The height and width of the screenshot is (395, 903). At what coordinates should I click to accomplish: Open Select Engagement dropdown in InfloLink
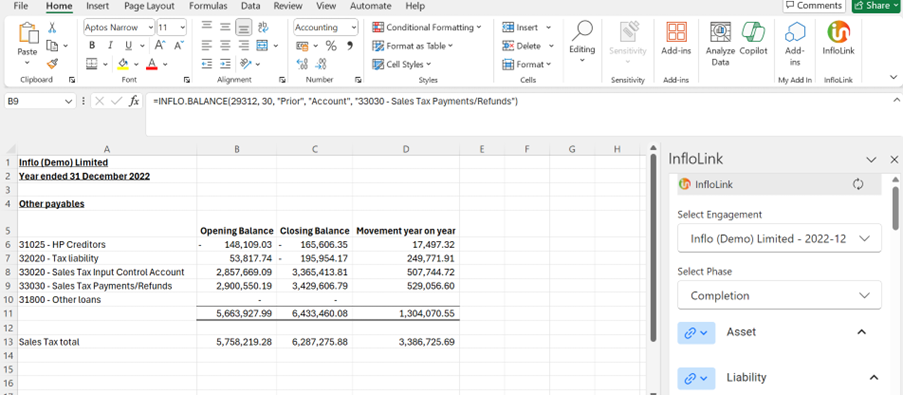779,238
